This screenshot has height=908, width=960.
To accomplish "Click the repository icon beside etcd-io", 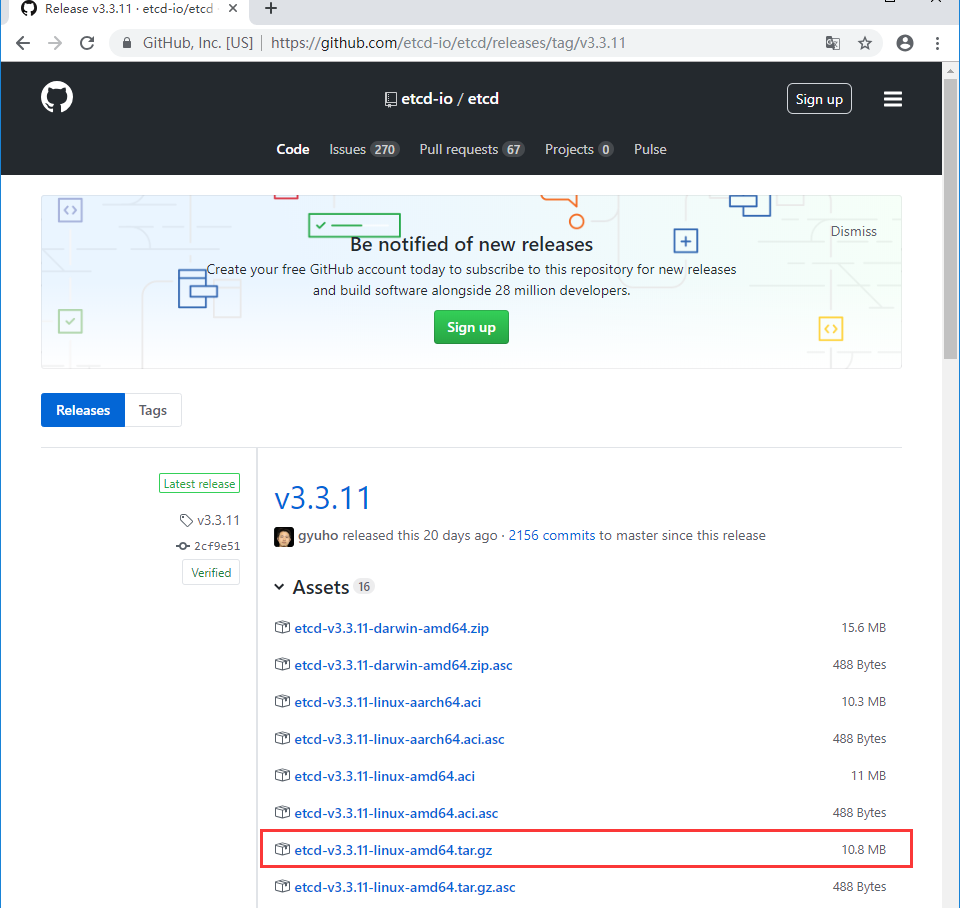I will [391, 99].
